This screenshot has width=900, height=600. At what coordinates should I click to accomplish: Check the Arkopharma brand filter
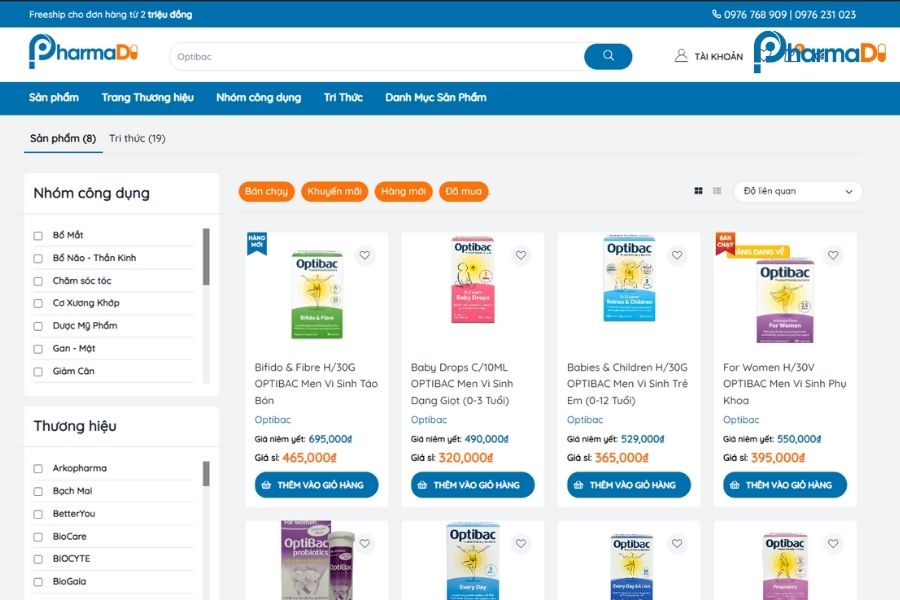point(38,469)
